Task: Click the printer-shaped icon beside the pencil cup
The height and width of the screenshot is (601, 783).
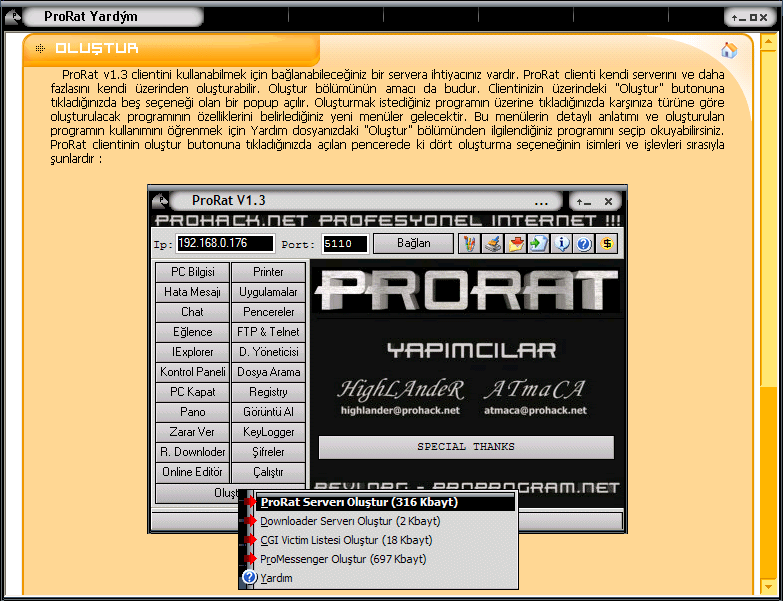Action: pos(492,243)
